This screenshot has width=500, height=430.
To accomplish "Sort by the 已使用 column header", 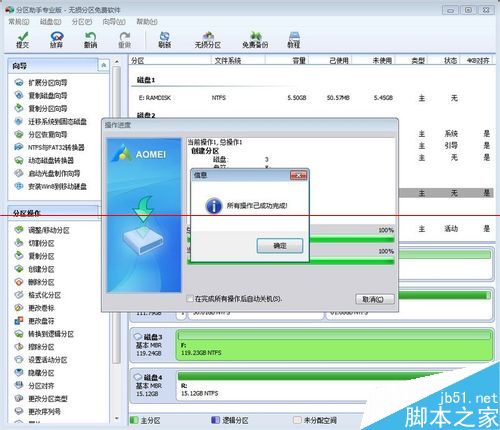I will pyautogui.click(x=330, y=61).
